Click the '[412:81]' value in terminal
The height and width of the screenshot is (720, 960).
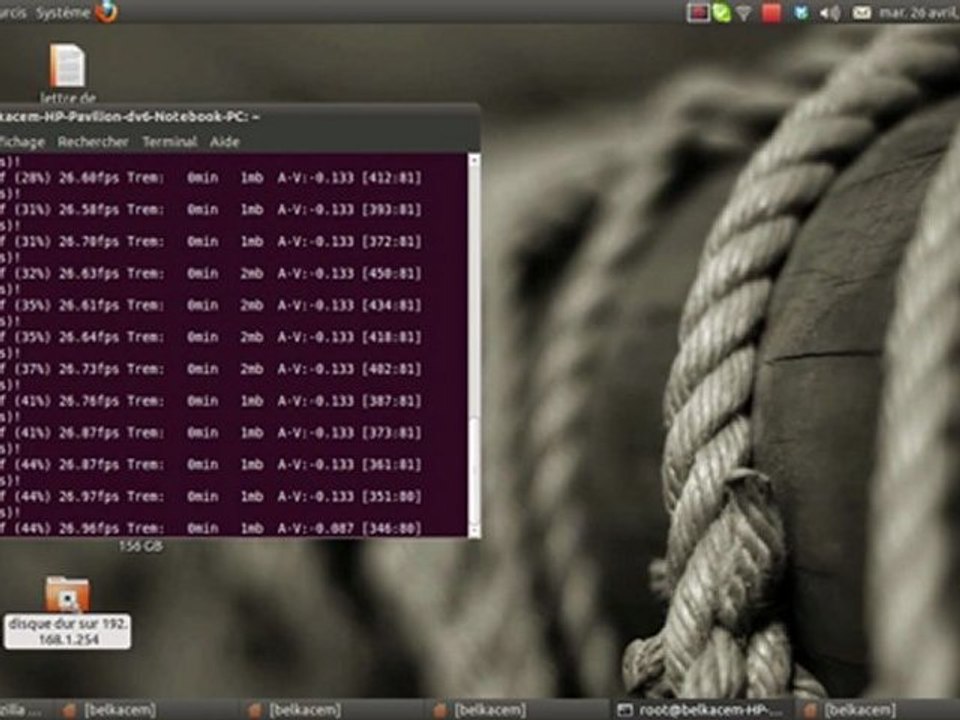point(392,178)
